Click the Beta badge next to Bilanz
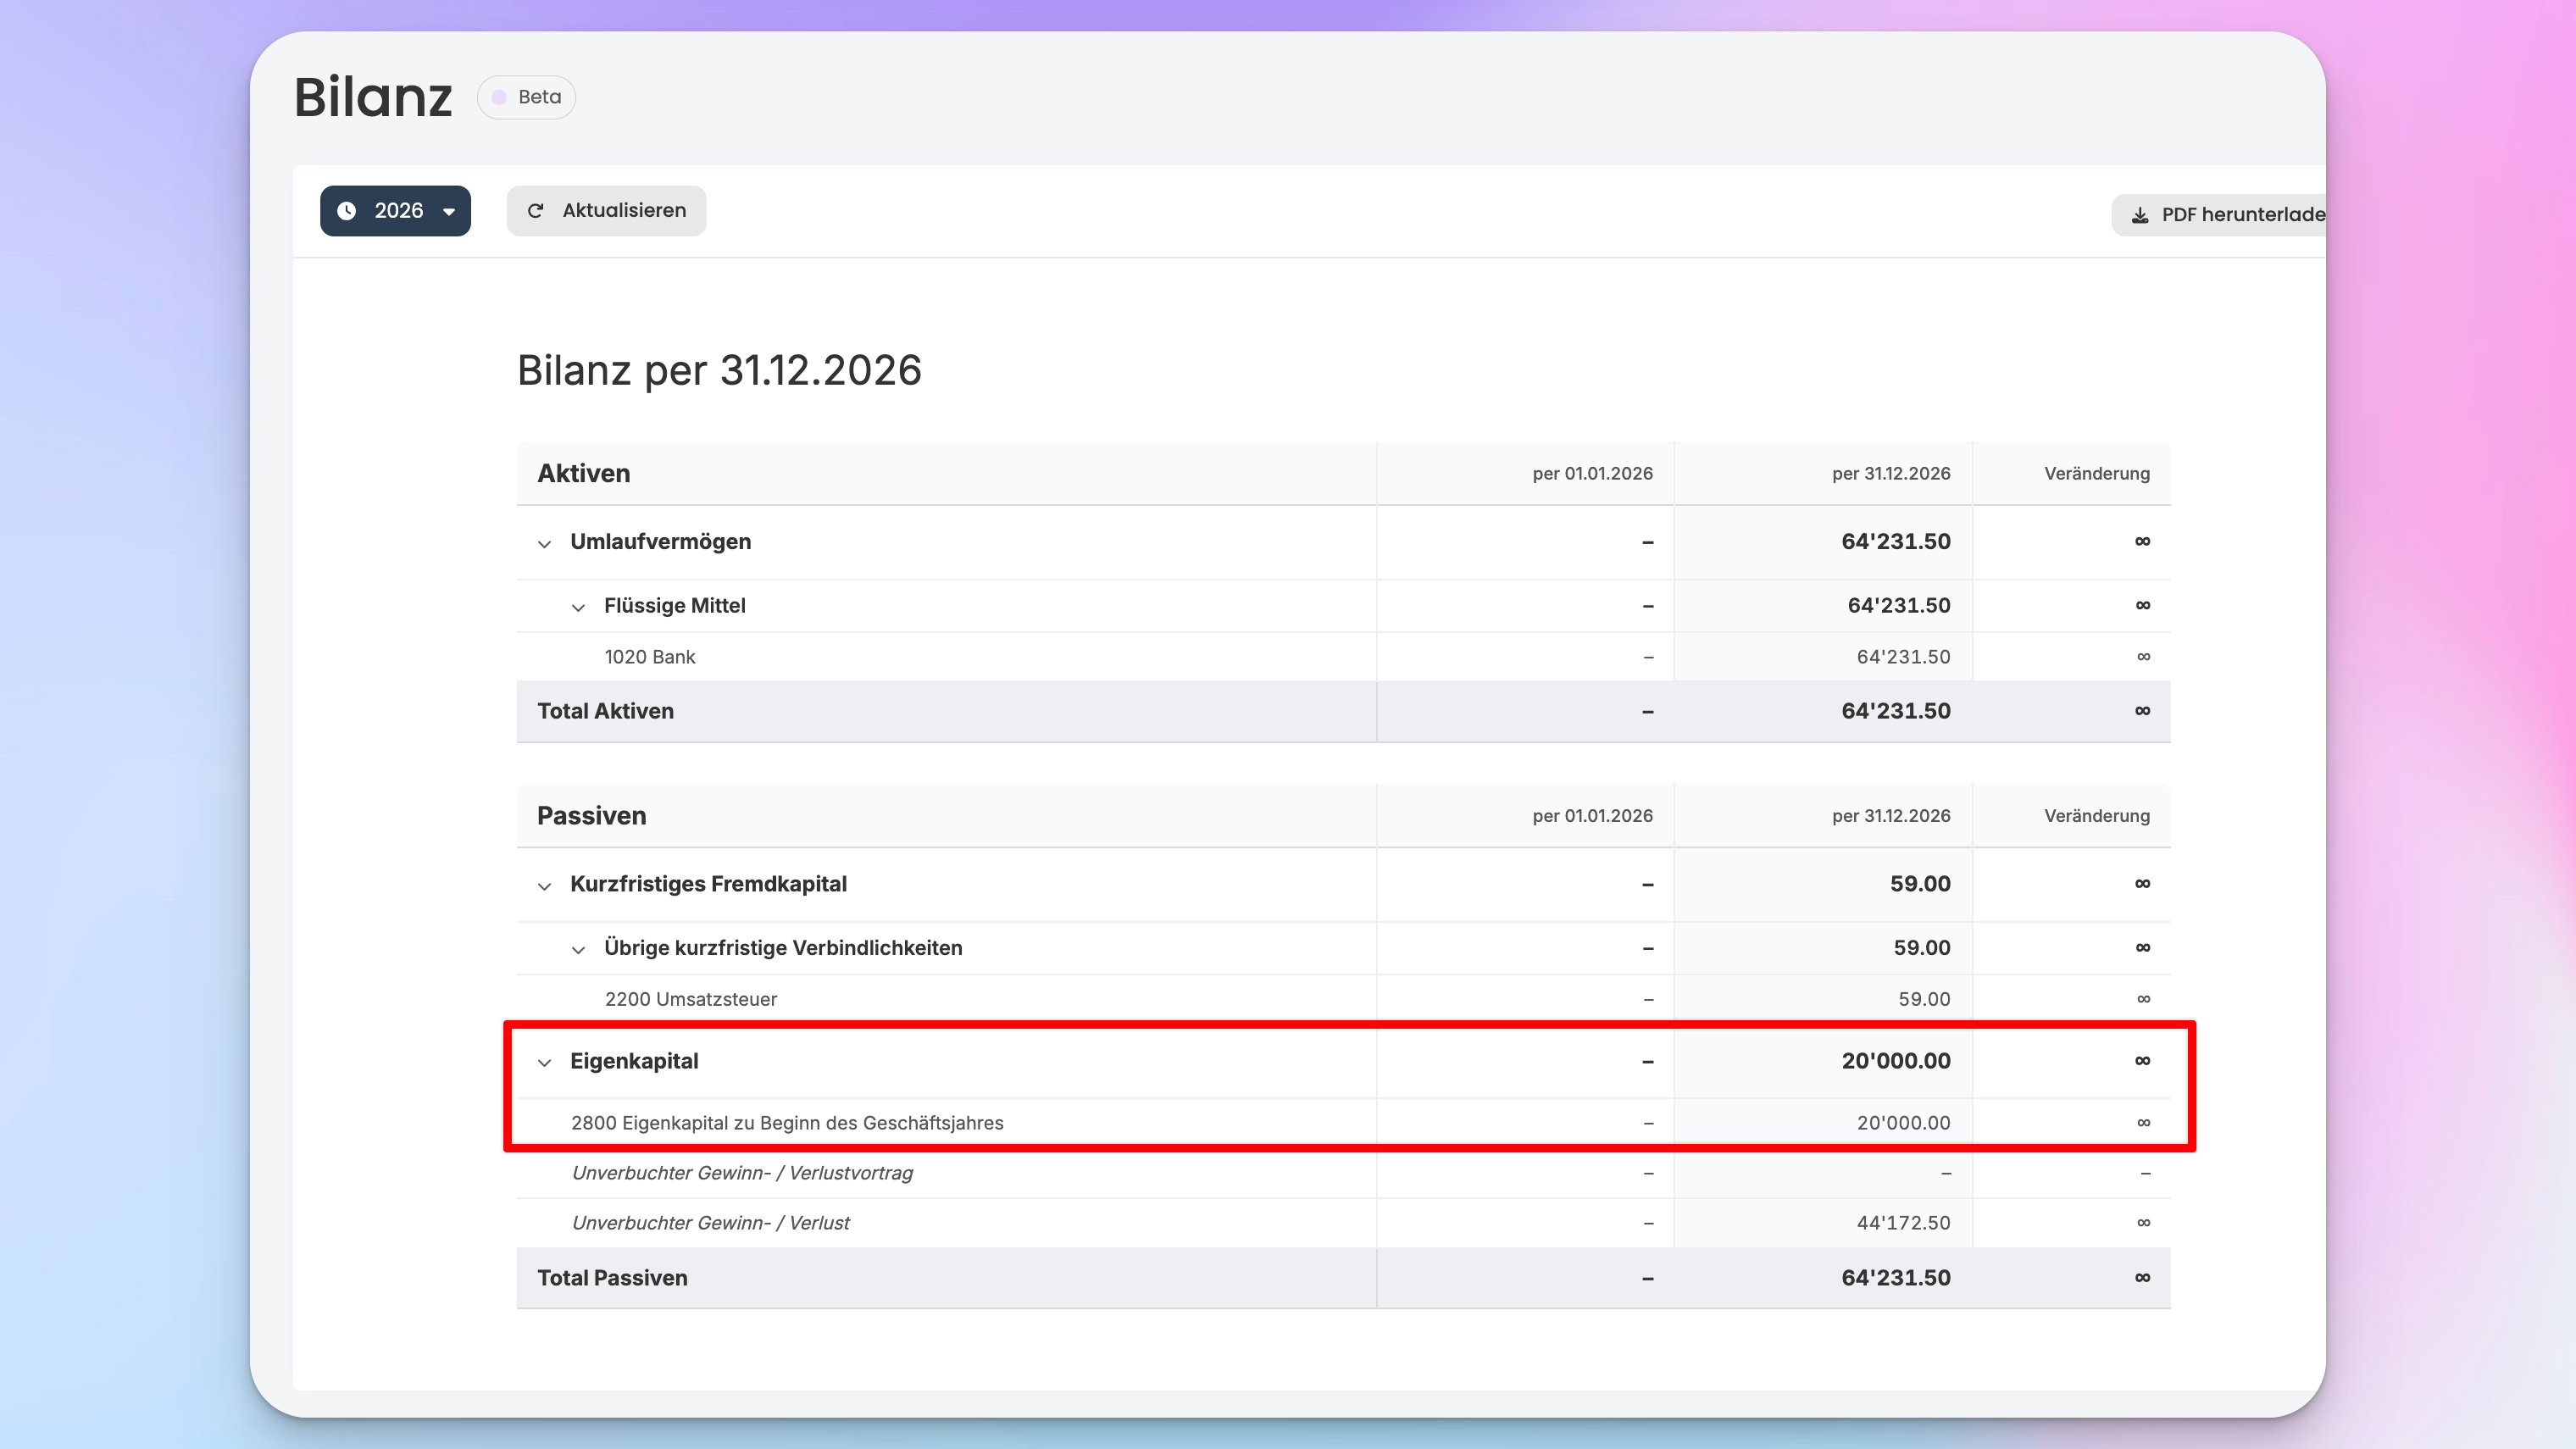The width and height of the screenshot is (2576, 1449). (x=526, y=97)
